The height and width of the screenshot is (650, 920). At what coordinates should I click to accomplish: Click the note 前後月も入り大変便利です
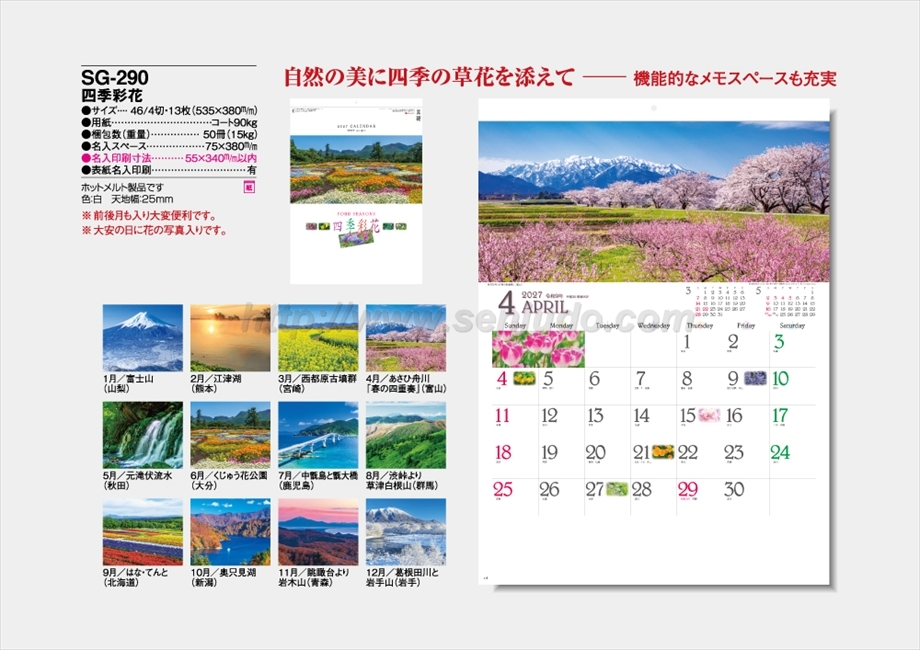click(150, 216)
